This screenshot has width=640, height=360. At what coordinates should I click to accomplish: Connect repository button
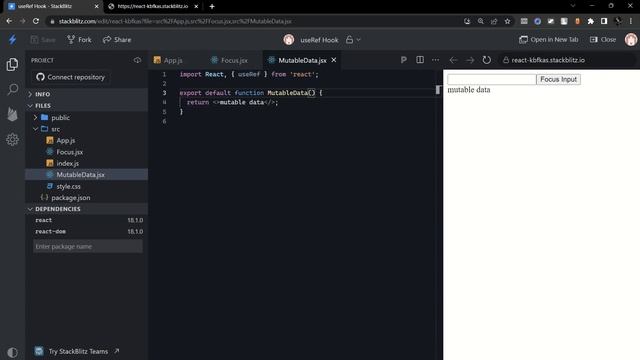70,77
